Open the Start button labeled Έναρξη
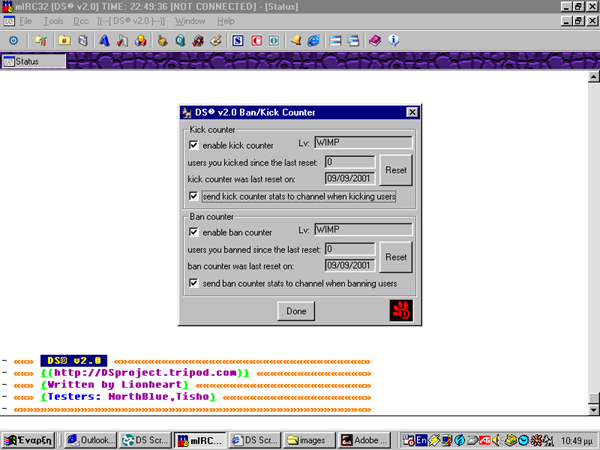Viewport: 600px width, 450px height. coord(28,440)
